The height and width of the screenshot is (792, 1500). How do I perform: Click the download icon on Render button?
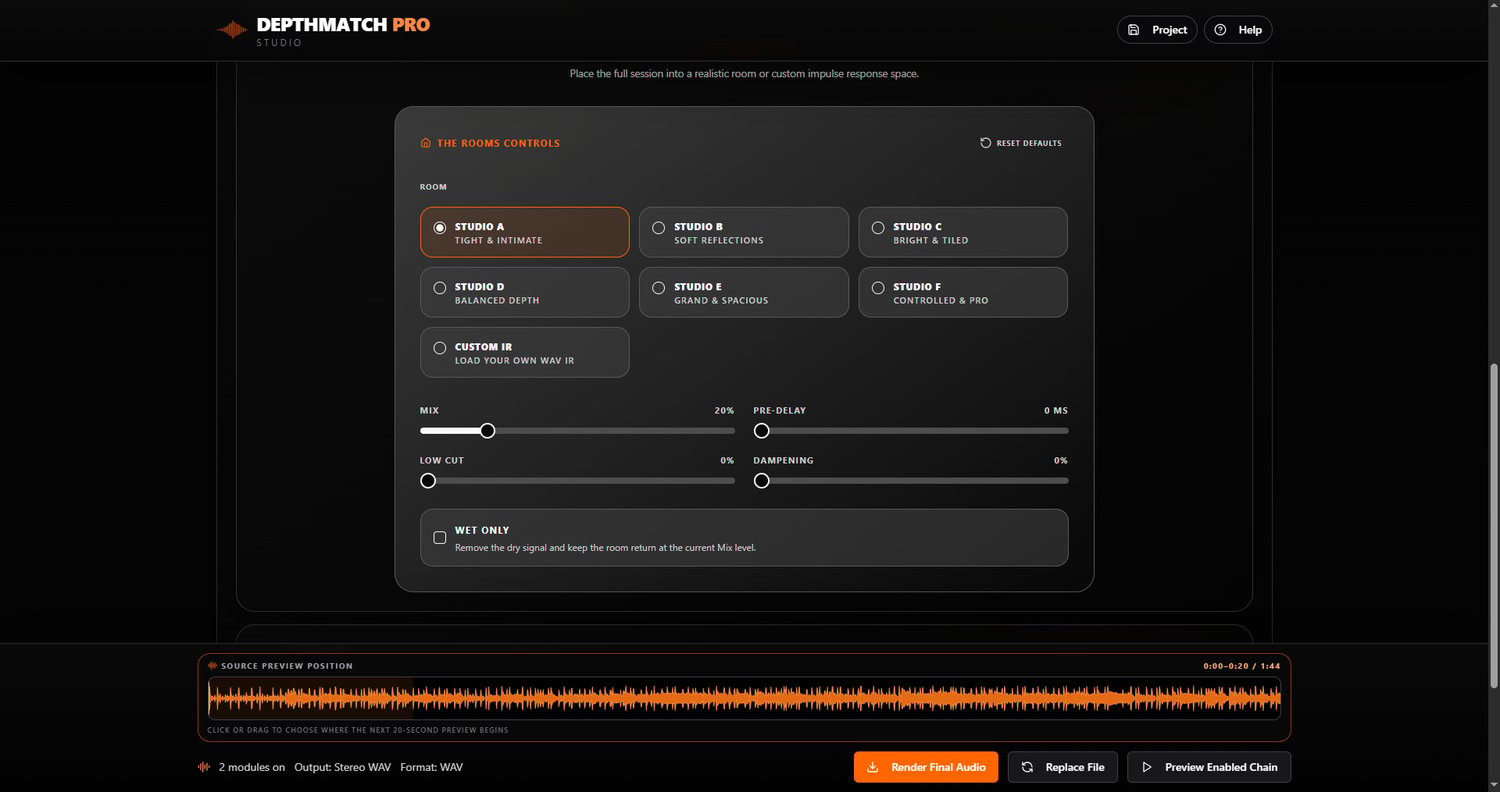pyautogui.click(x=872, y=767)
